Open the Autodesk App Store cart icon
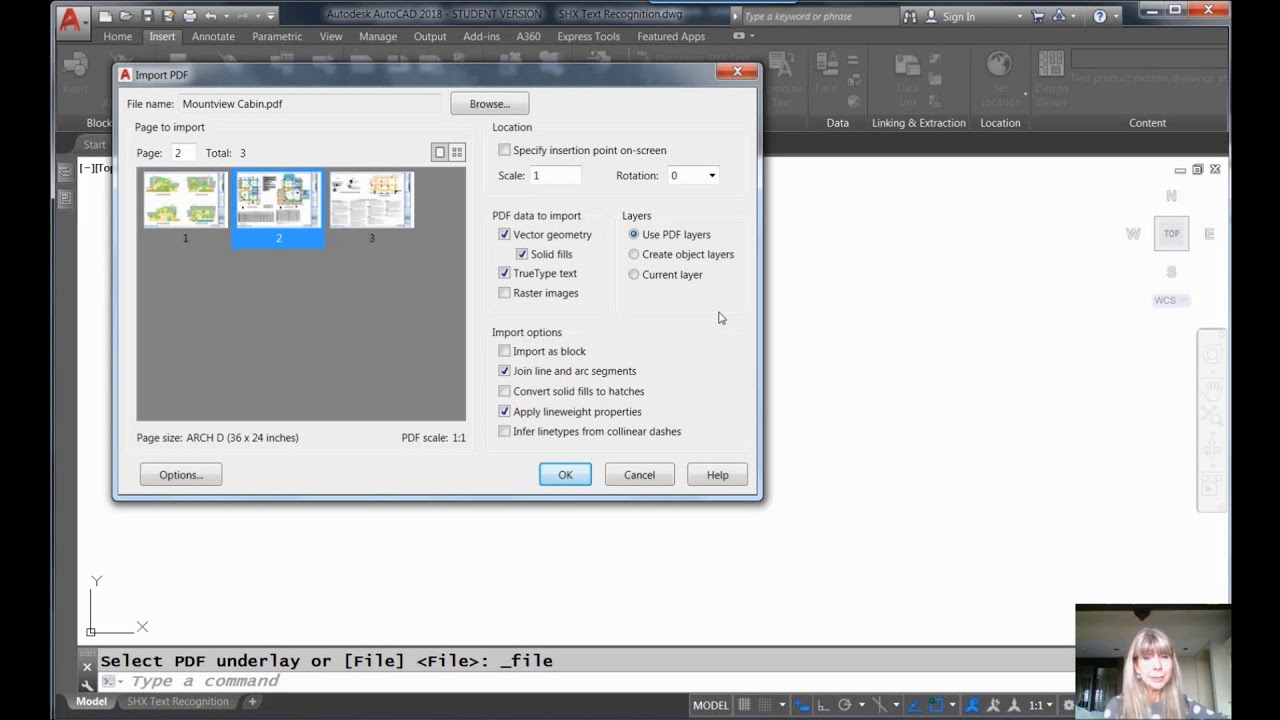 [x=1037, y=16]
